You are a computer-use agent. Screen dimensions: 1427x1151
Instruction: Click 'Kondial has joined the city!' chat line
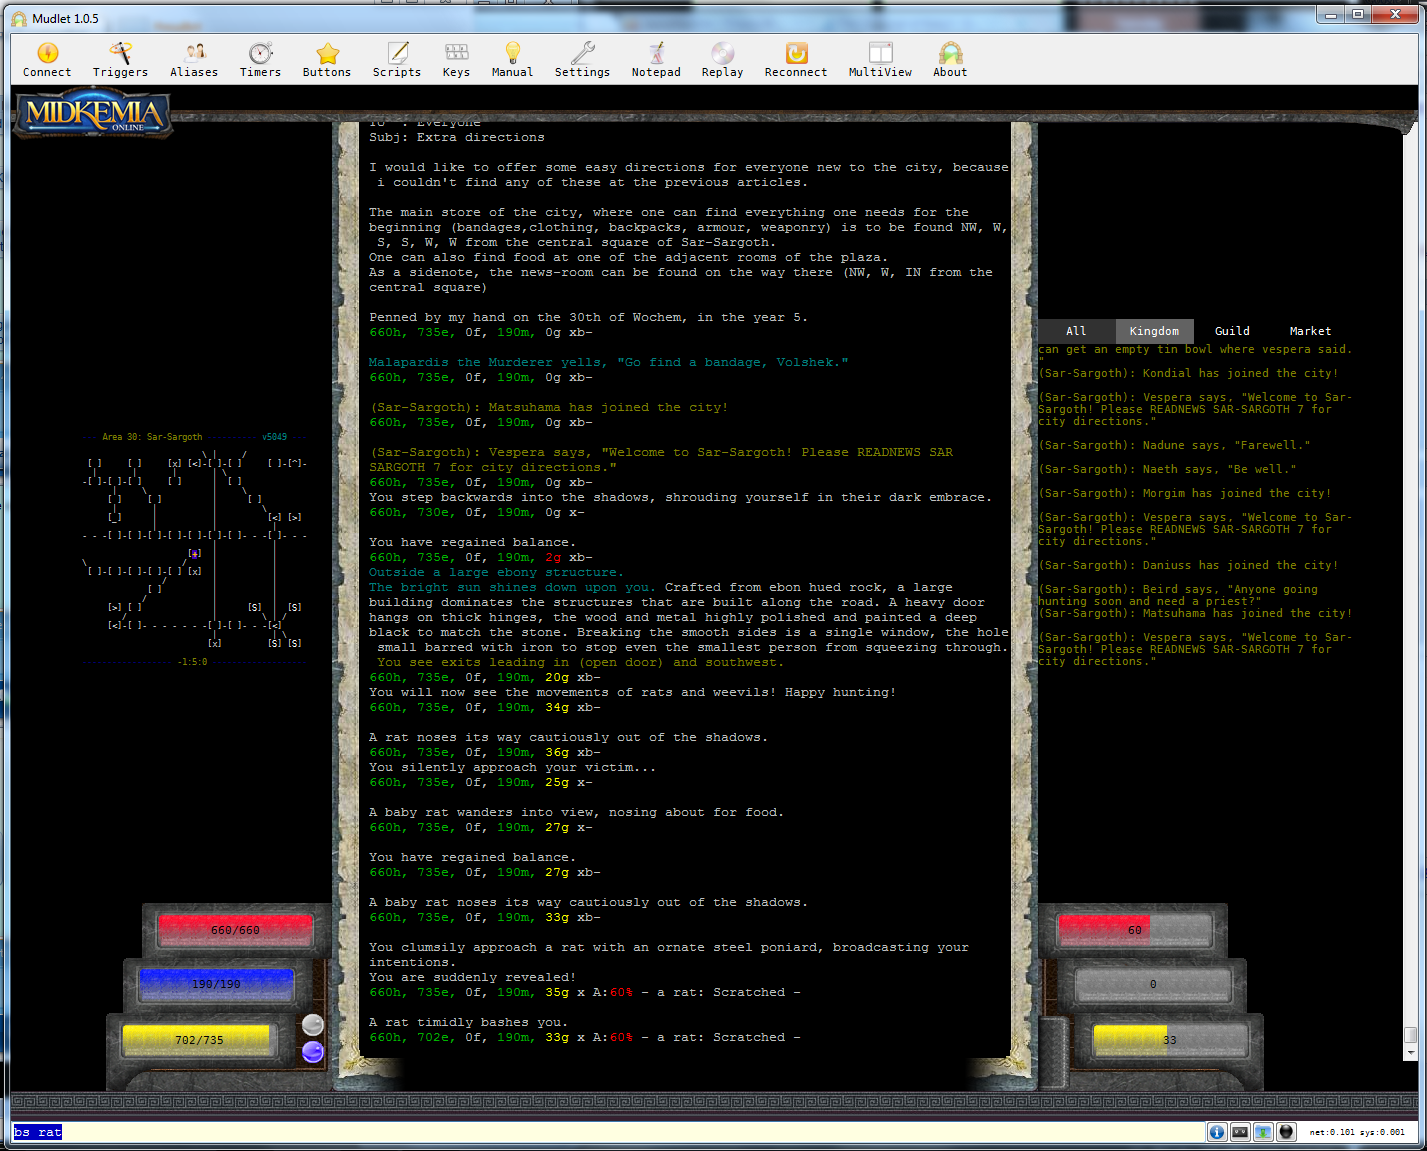coord(1188,373)
